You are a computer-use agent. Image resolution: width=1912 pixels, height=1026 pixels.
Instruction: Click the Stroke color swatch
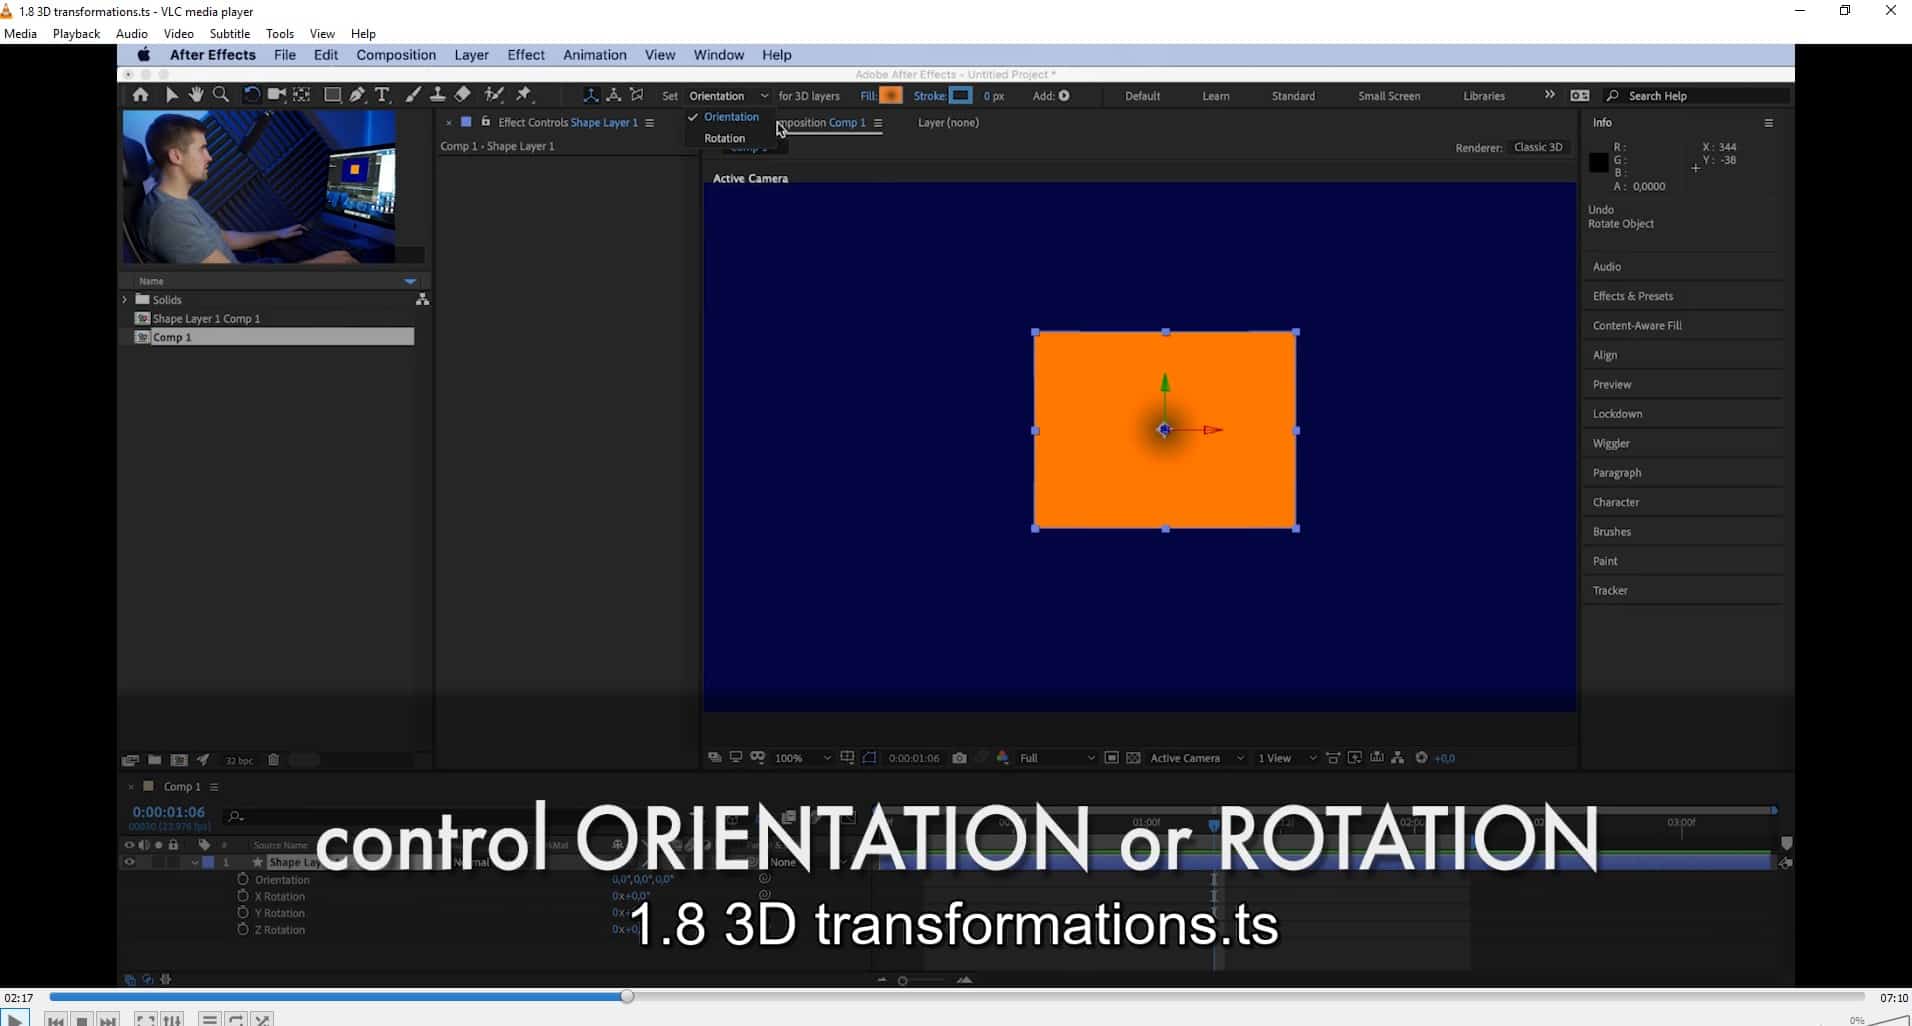(960, 96)
